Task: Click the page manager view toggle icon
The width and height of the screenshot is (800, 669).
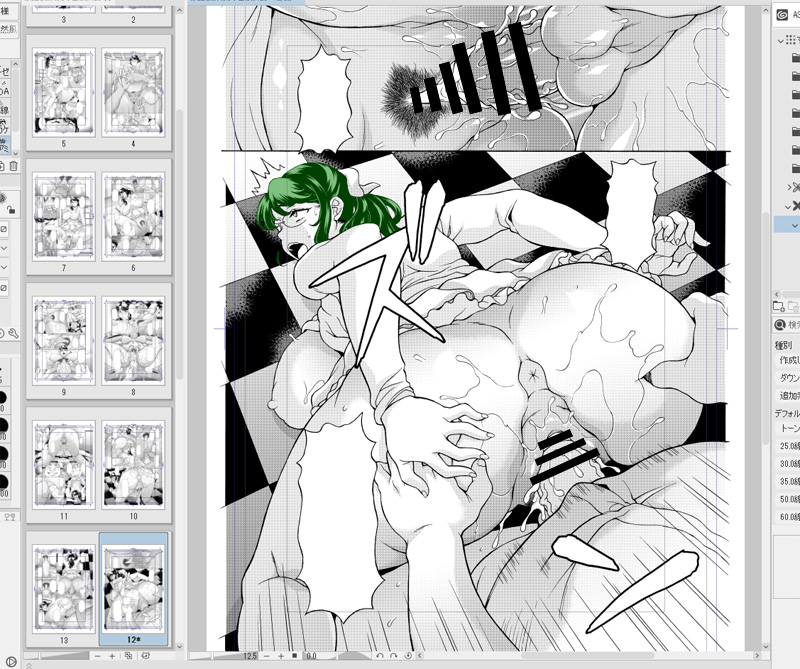Action: click(x=129, y=656)
